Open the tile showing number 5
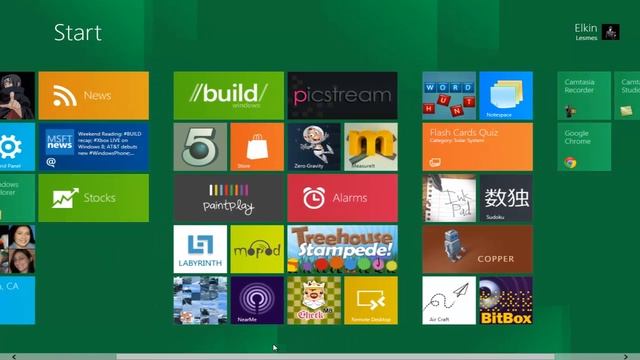 (200, 147)
